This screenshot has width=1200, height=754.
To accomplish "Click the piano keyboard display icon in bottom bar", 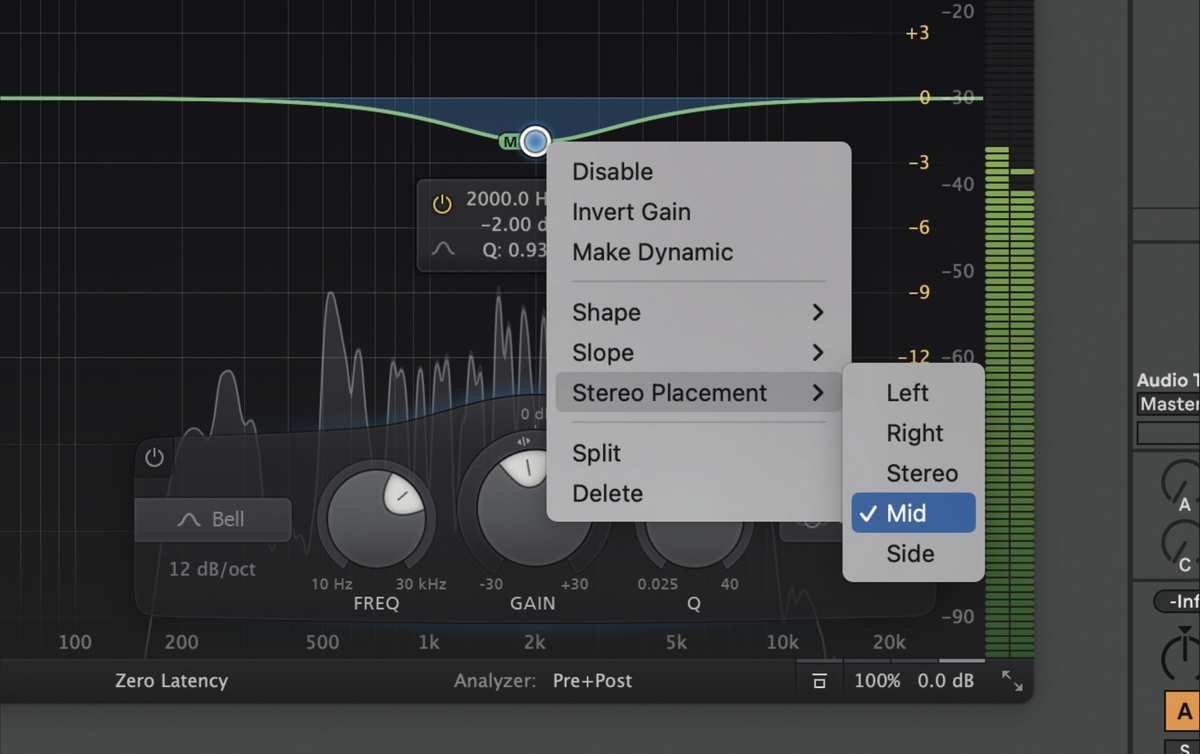I will [818, 680].
